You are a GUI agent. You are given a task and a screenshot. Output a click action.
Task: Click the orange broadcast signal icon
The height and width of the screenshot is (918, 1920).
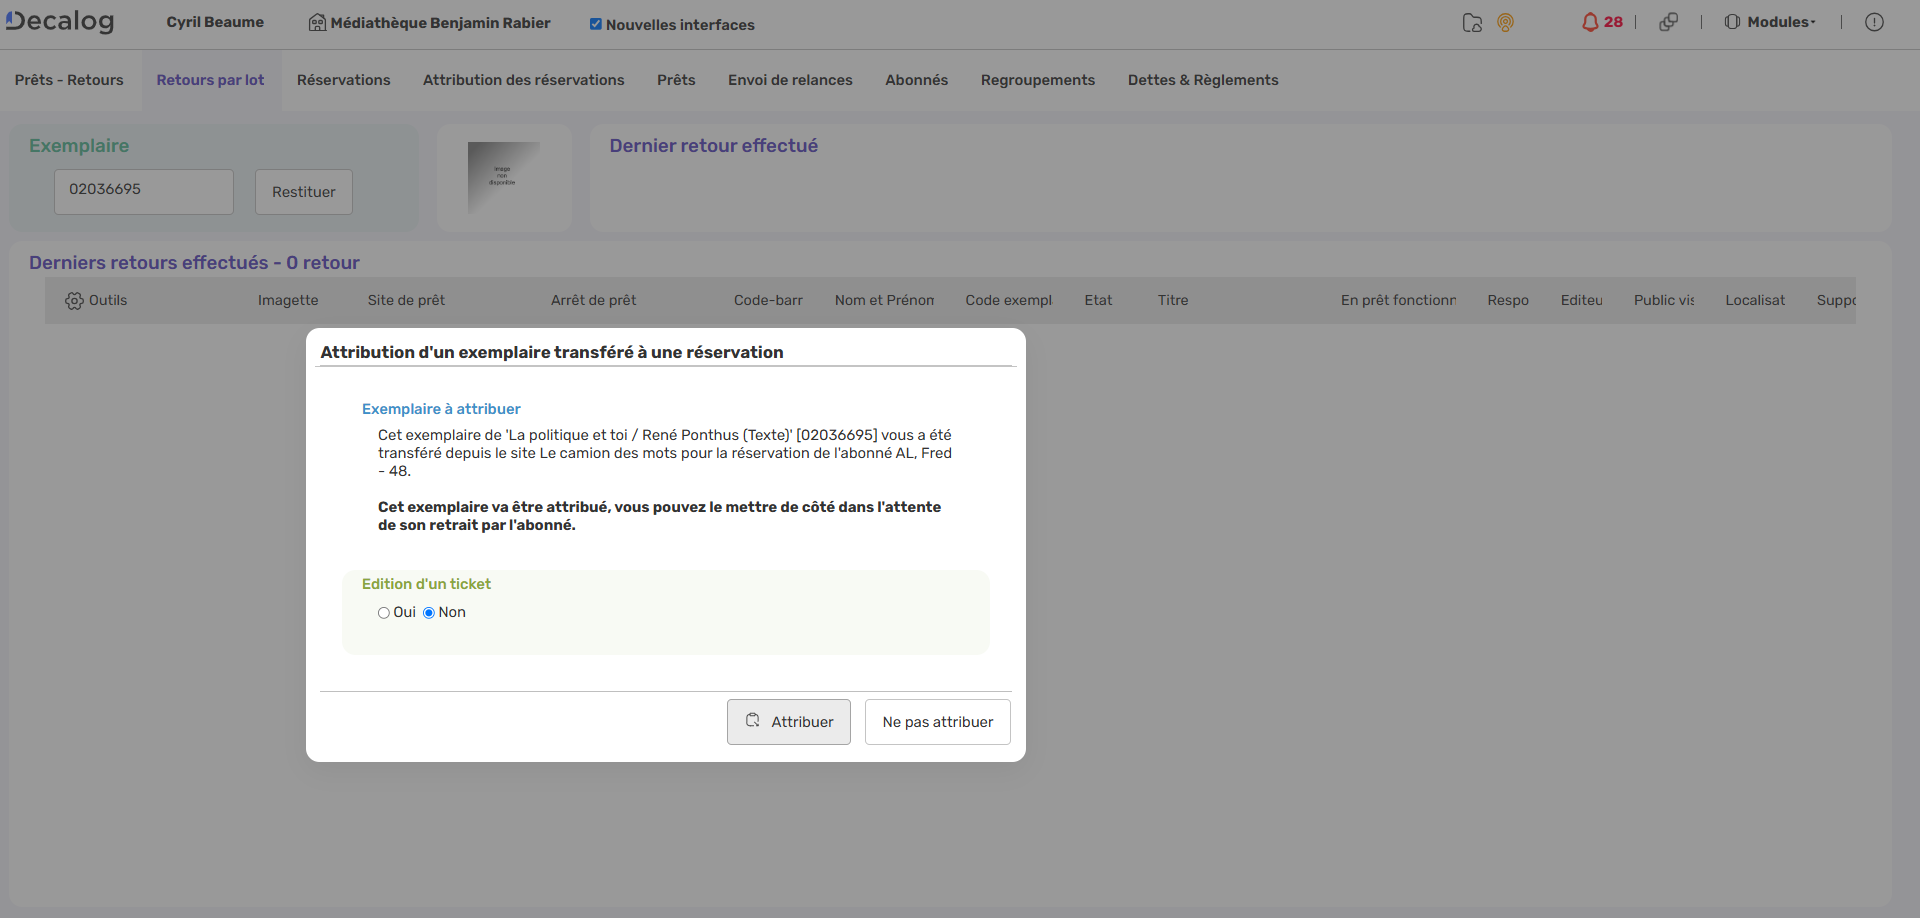(1505, 23)
